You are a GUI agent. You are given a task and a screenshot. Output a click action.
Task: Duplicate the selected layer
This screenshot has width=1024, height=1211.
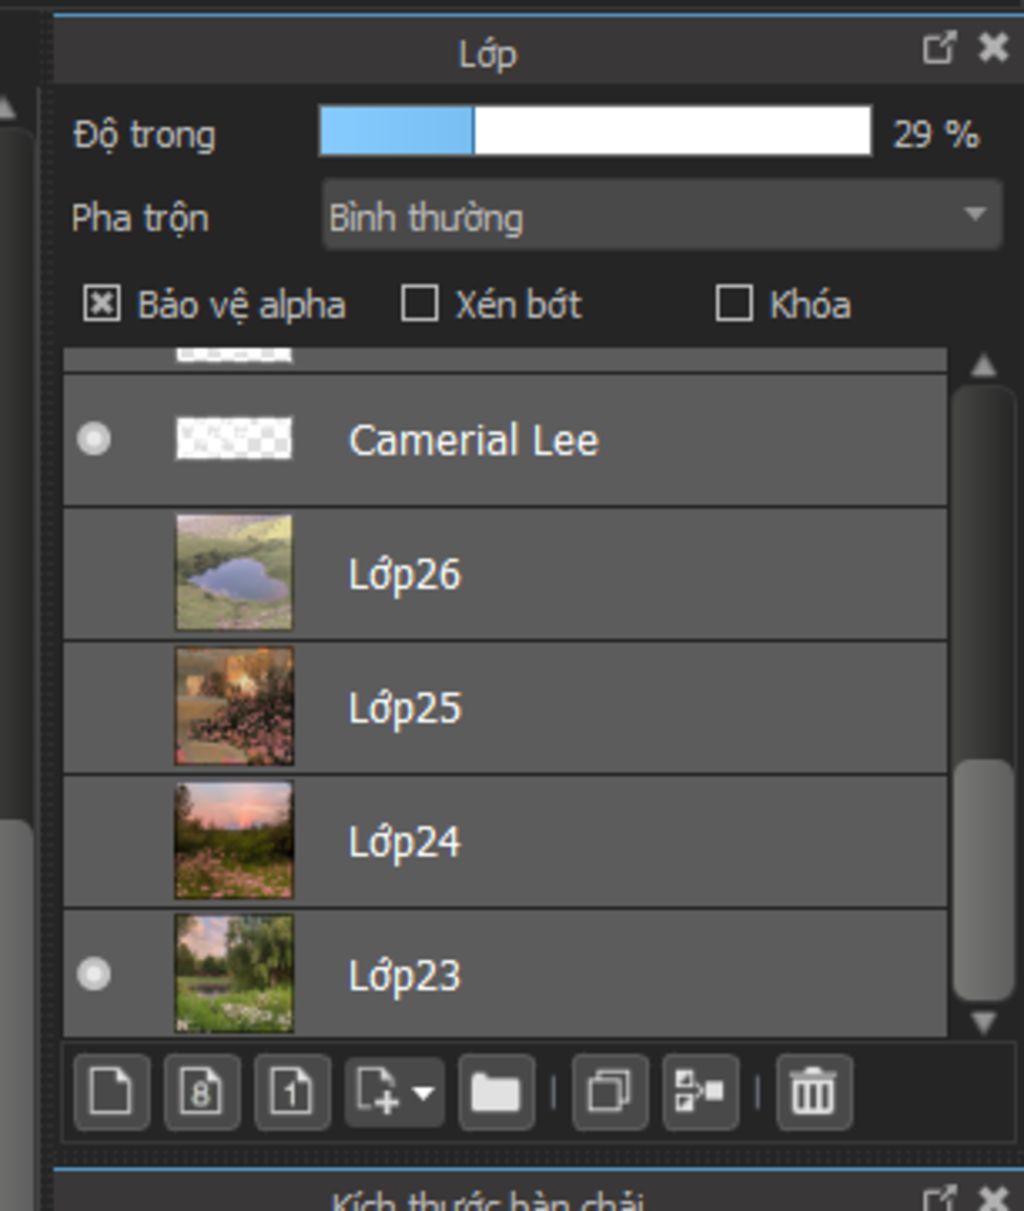(x=610, y=1091)
